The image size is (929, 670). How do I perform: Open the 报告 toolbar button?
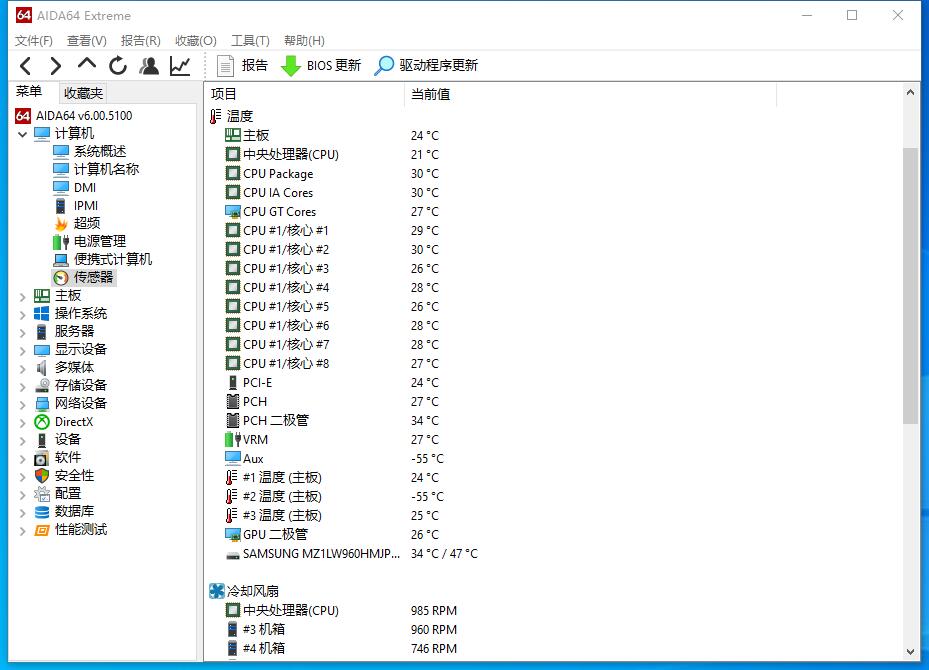242,66
